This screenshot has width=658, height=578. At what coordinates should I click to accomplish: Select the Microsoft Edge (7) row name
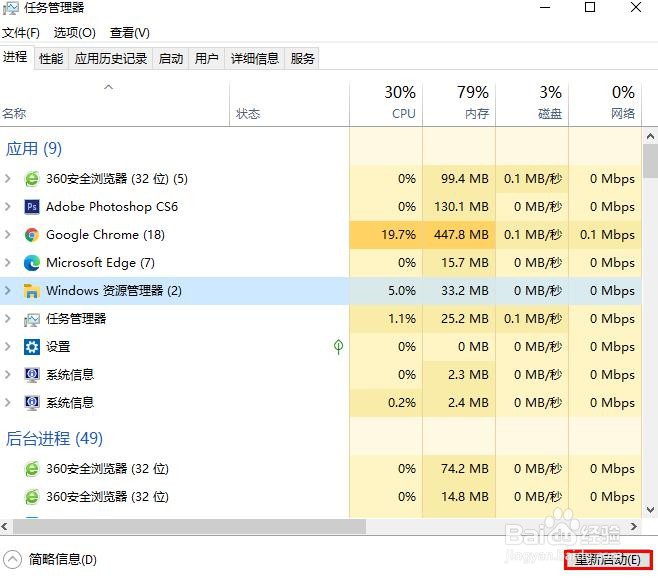(100, 263)
